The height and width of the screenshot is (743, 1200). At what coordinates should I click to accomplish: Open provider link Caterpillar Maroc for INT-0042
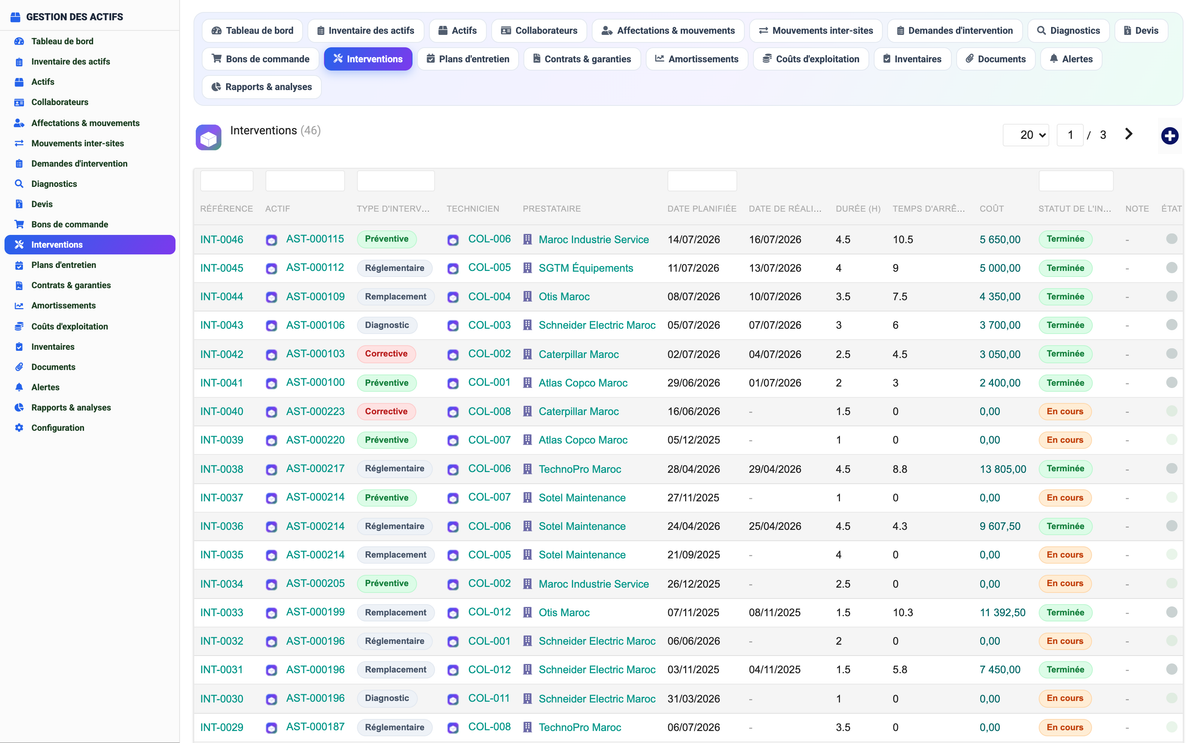tap(578, 354)
